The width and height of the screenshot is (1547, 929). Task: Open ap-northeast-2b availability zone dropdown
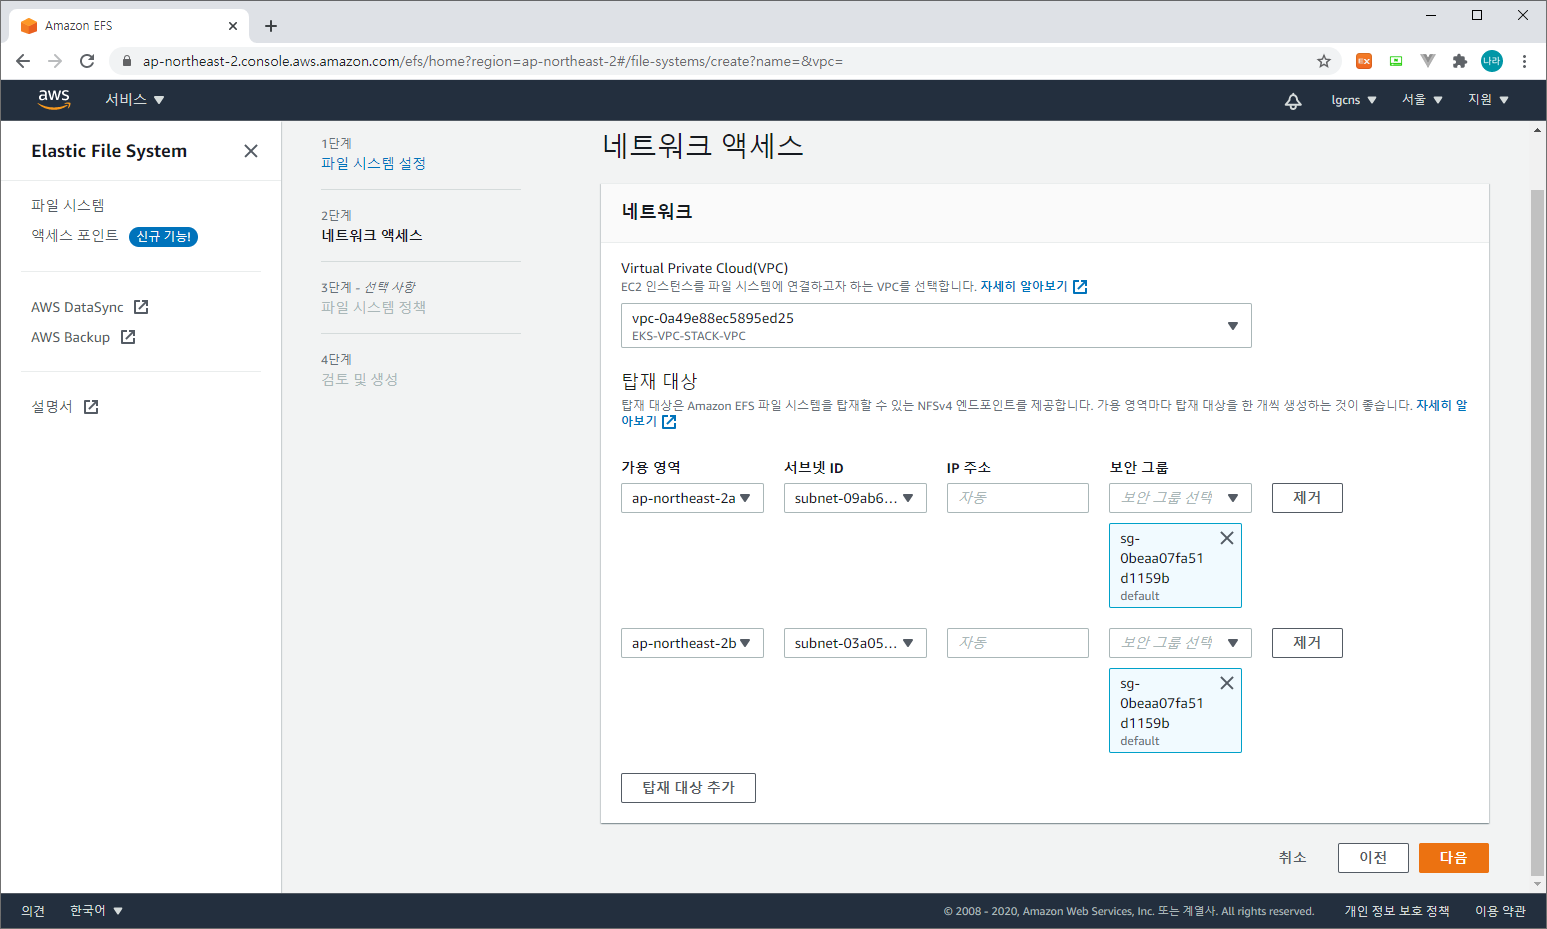point(692,643)
